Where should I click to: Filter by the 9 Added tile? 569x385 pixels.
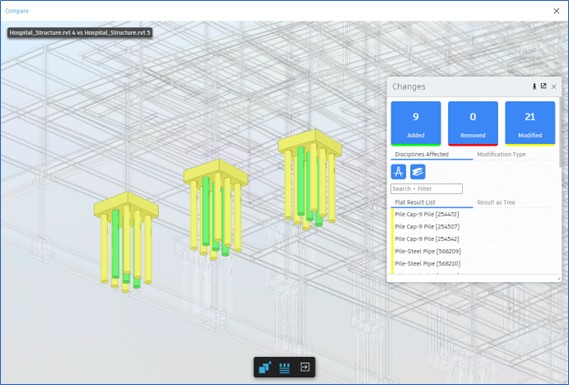click(416, 123)
